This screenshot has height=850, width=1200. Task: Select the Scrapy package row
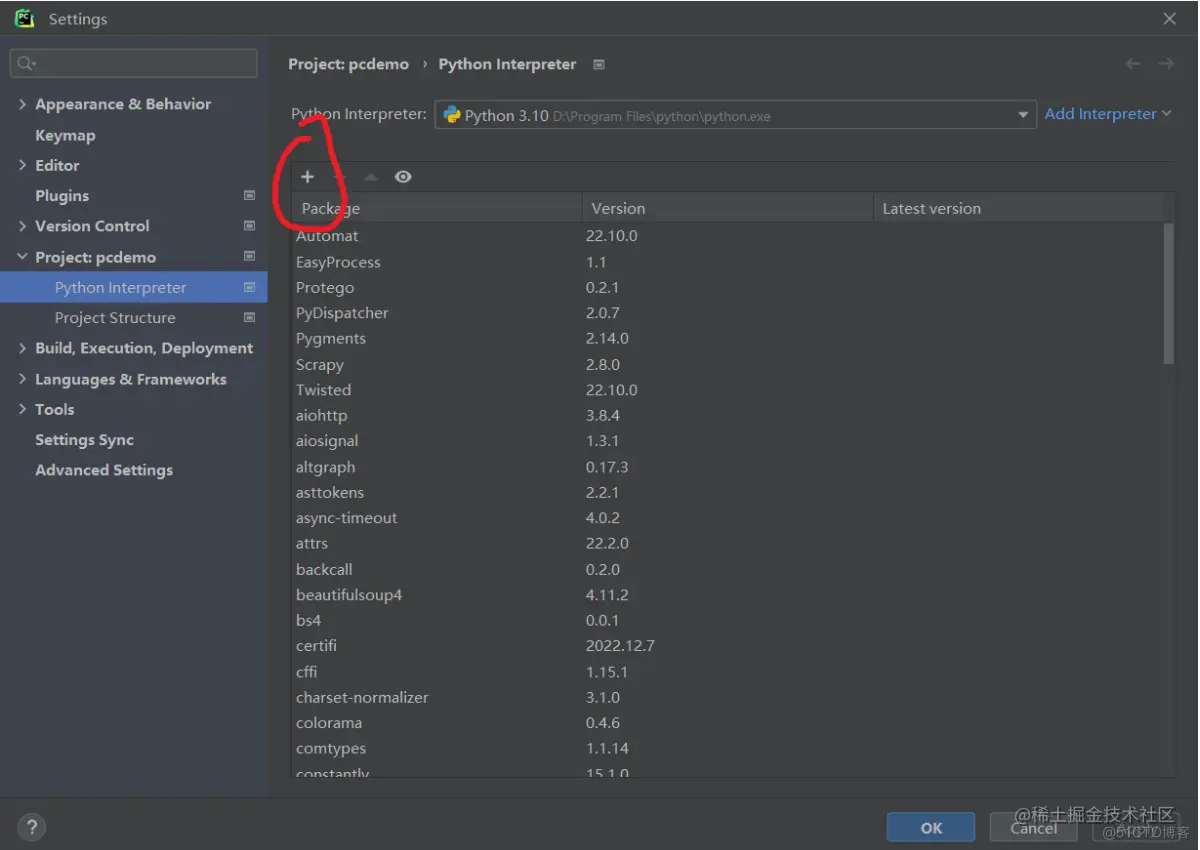pos(727,364)
